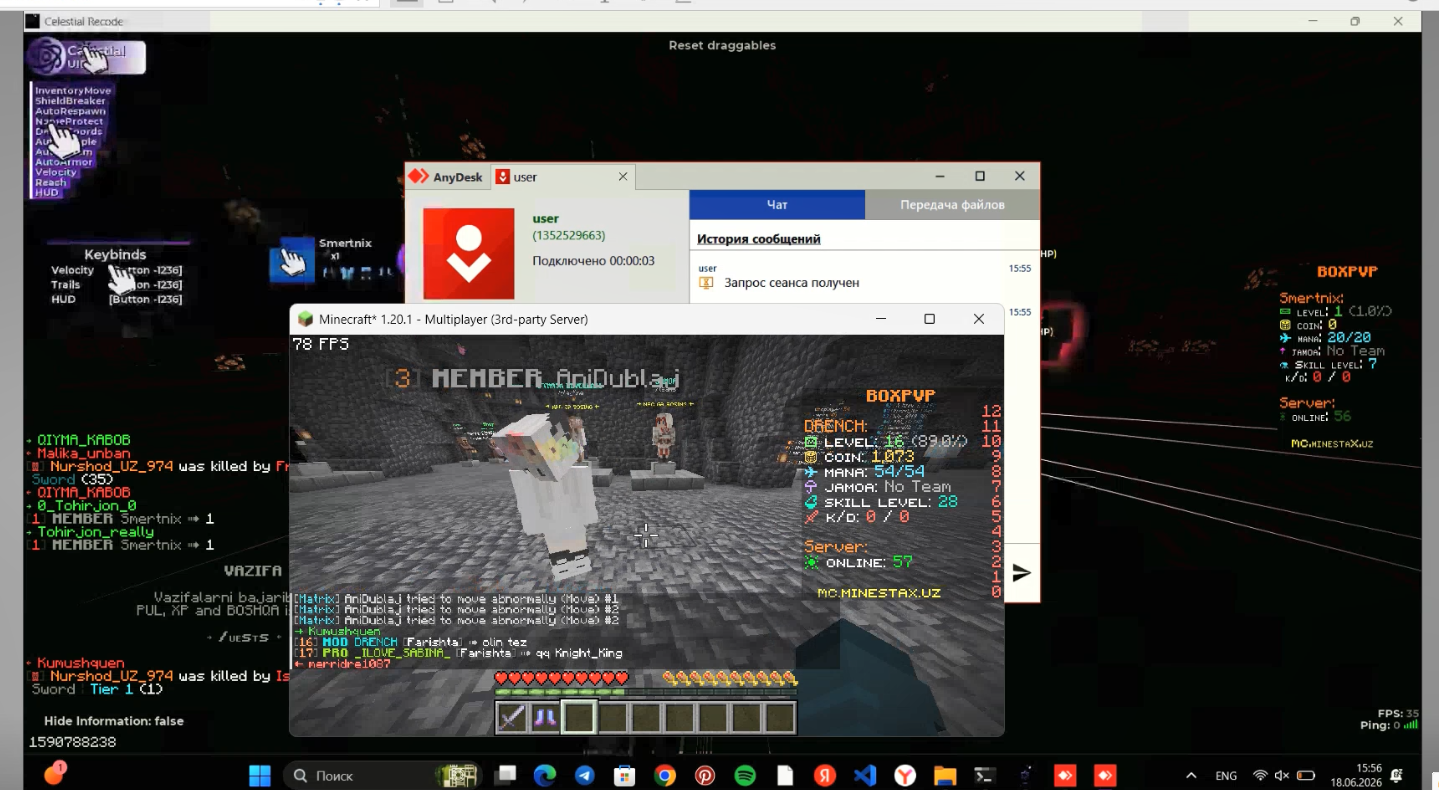Open the Terminal taskbar icon

coord(984,775)
